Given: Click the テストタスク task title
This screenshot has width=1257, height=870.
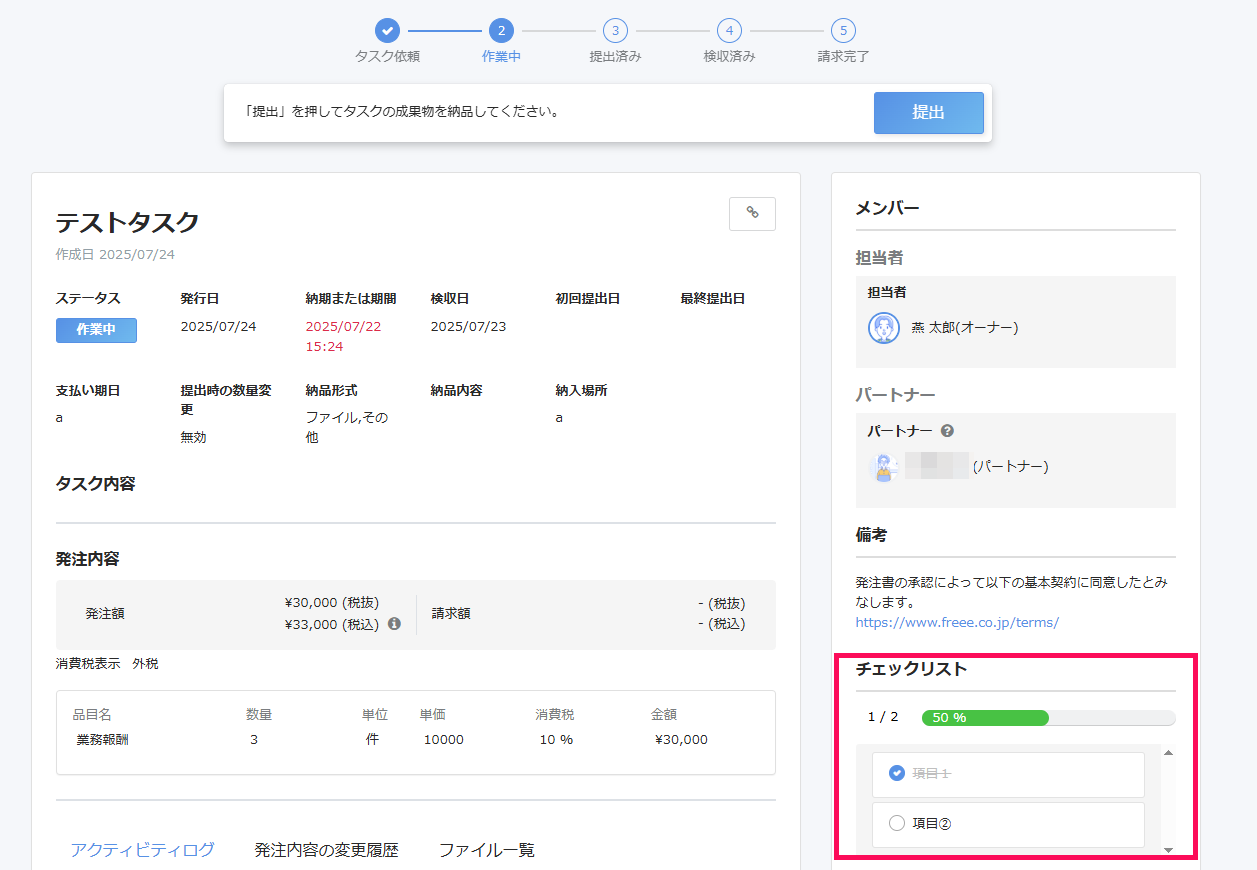Looking at the screenshot, I should (128, 222).
